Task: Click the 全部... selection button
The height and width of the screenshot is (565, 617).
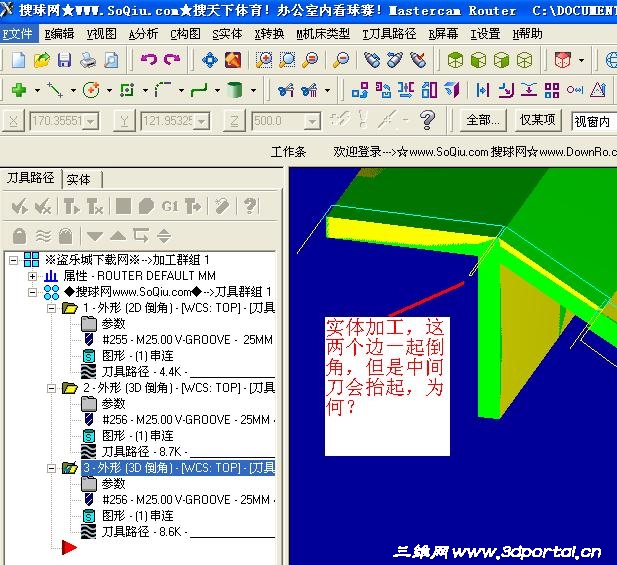Action: coord(482,120)
